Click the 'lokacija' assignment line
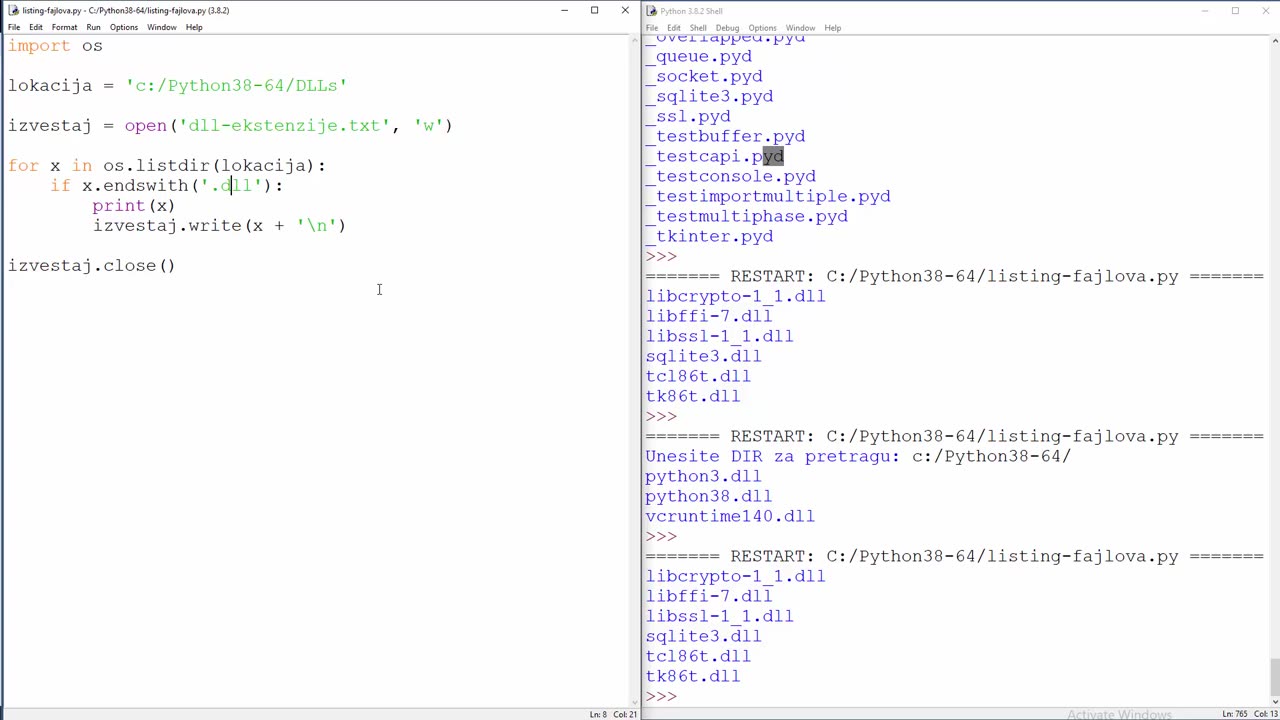 click(x=177, y=86)
